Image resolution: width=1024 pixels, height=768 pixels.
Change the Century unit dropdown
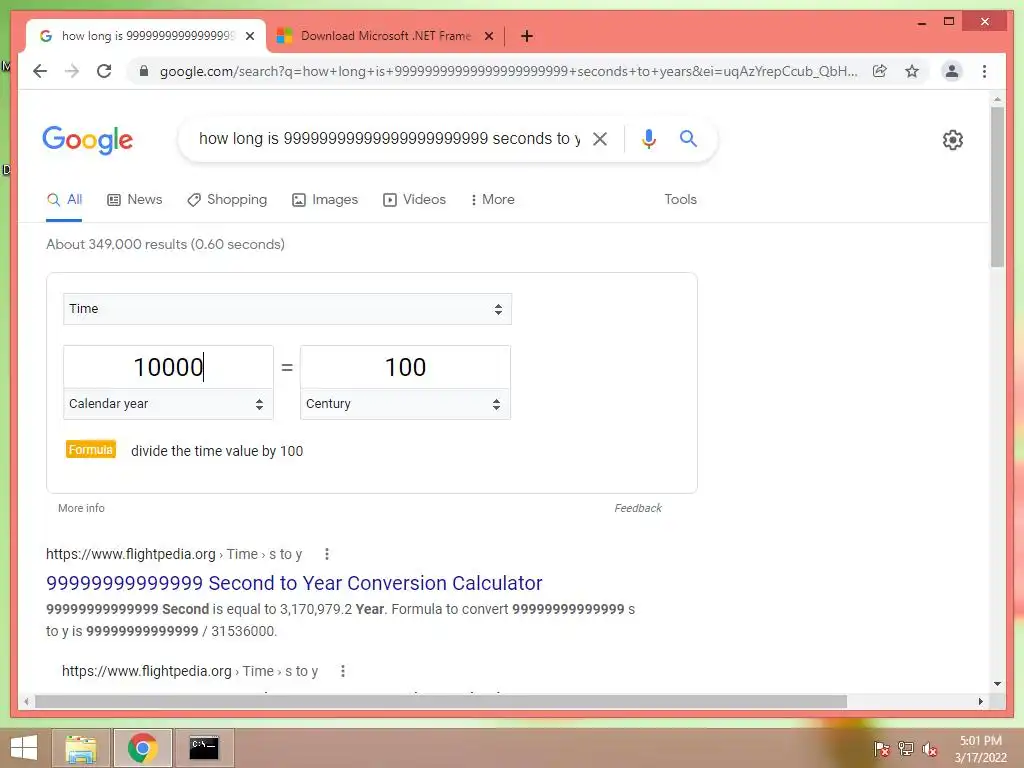[405, 404]
